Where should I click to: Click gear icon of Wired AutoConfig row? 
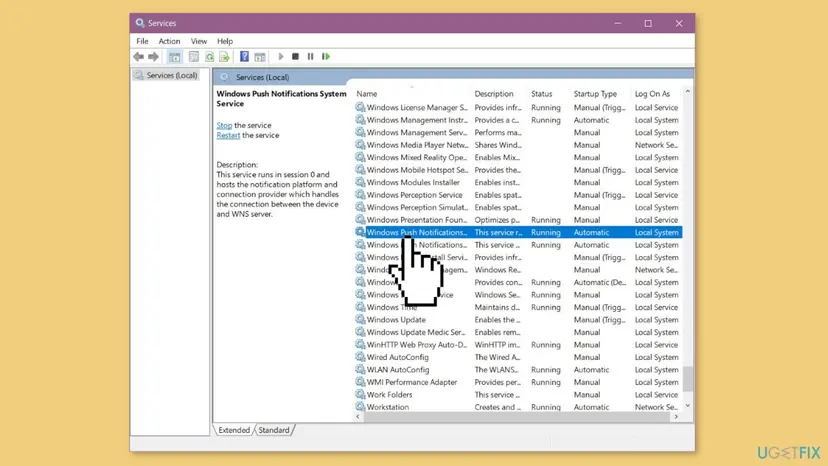[x=360, y=357]
